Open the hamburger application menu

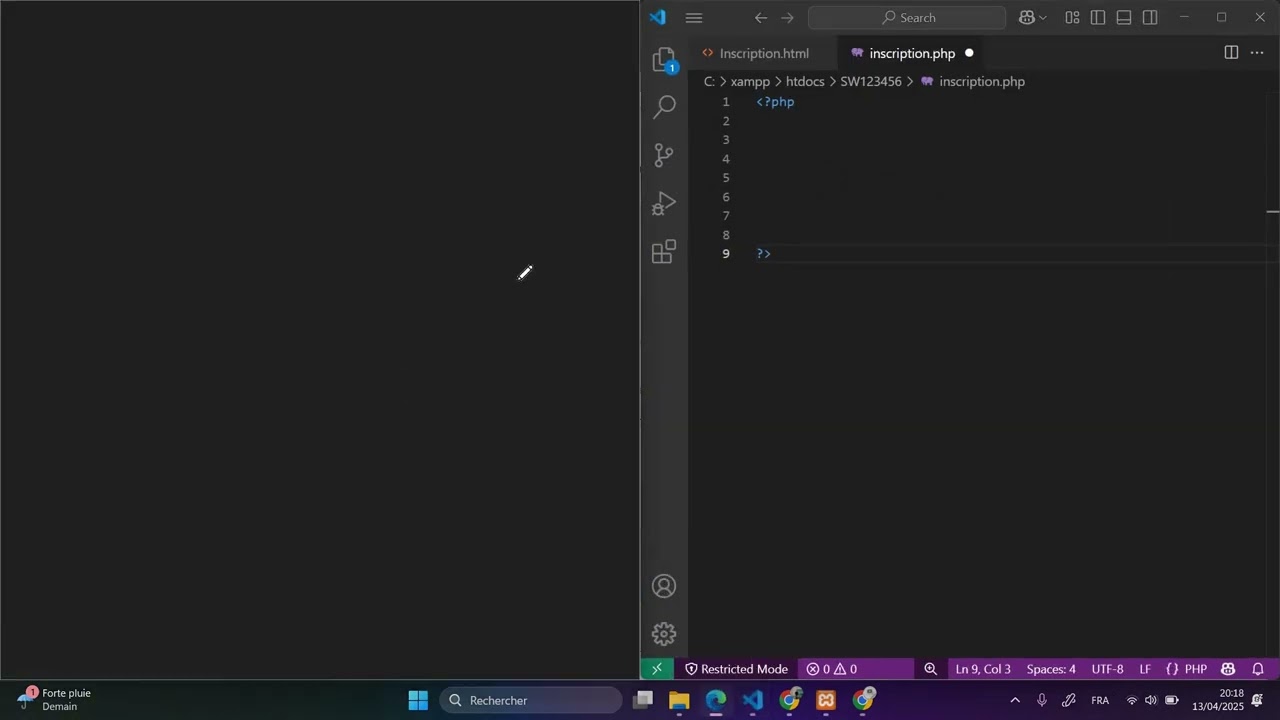694,17
